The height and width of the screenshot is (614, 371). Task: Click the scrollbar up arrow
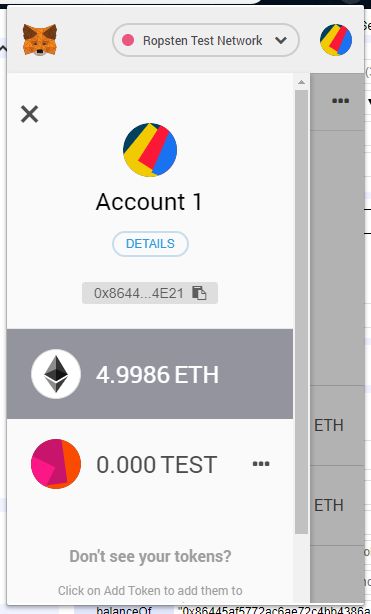(301, 82)
